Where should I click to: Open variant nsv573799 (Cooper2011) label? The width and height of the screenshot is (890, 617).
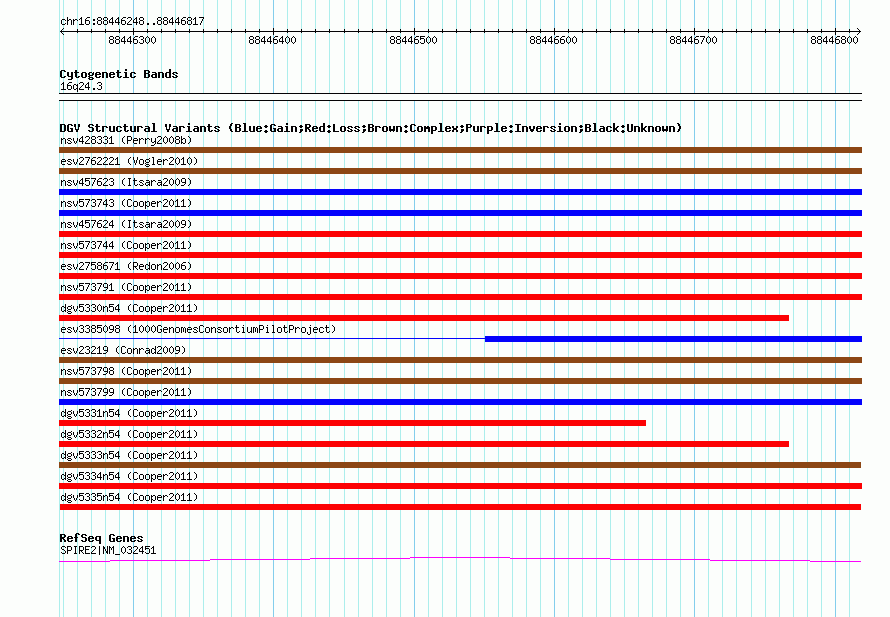coord(126,392)
